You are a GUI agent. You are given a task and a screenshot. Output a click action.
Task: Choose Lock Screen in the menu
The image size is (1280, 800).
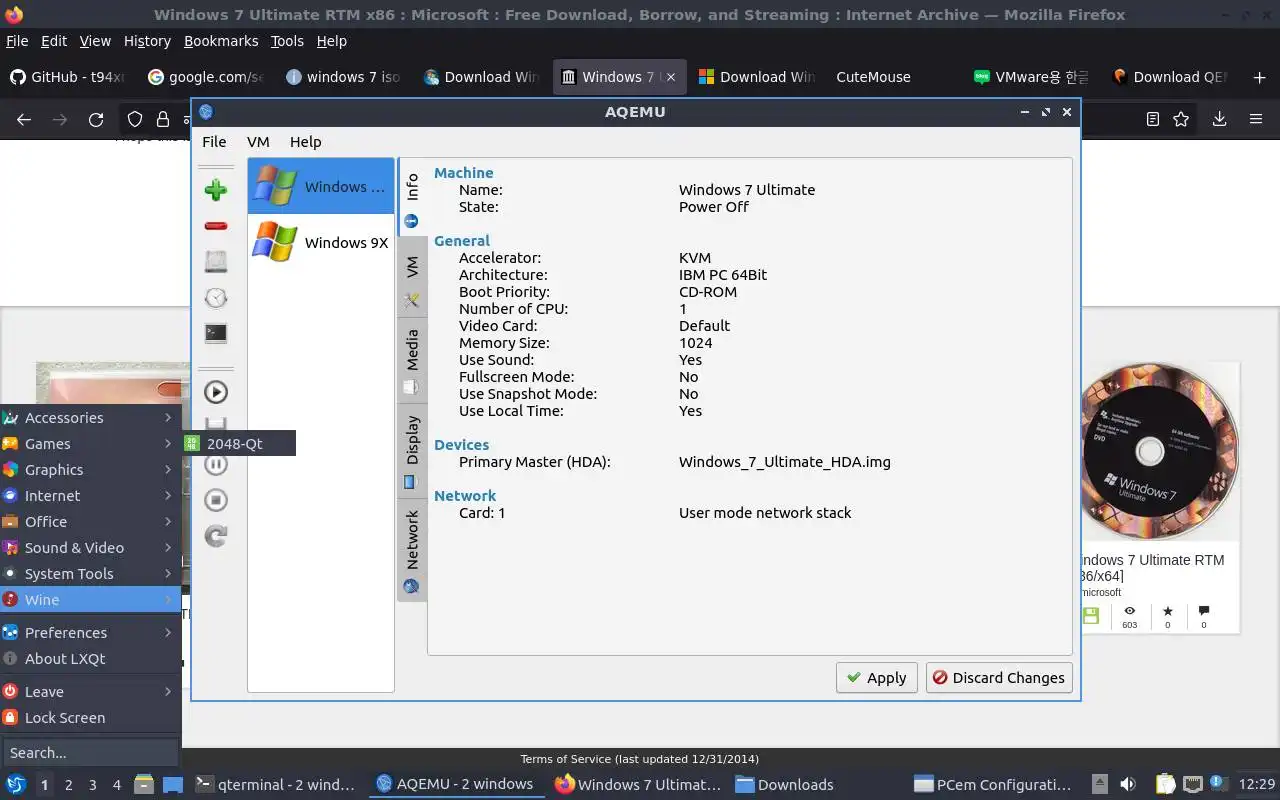pyautogui.click(x=90, y=718)
